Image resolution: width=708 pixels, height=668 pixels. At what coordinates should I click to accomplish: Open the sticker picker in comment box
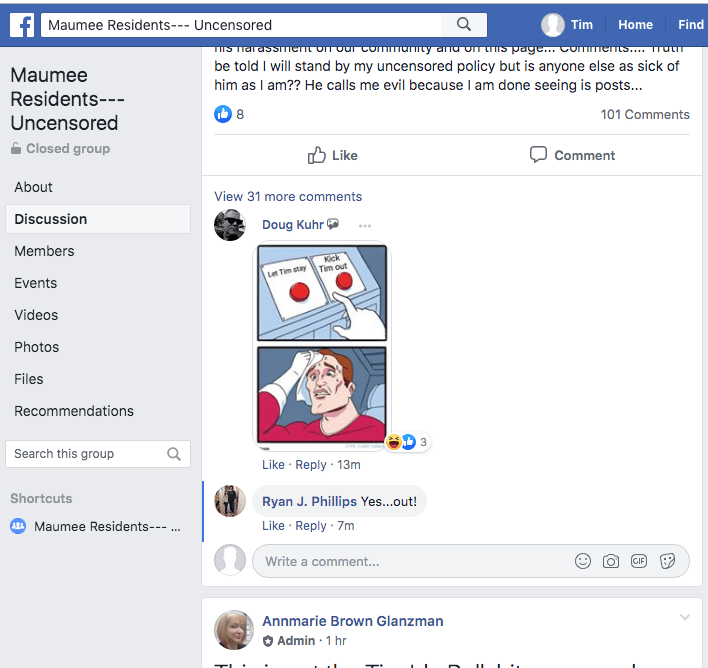(x=667, y=561)
